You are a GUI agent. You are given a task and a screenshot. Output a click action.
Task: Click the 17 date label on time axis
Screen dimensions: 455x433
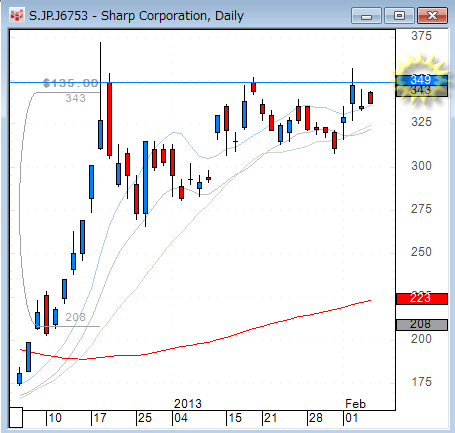tap(100, 418)
